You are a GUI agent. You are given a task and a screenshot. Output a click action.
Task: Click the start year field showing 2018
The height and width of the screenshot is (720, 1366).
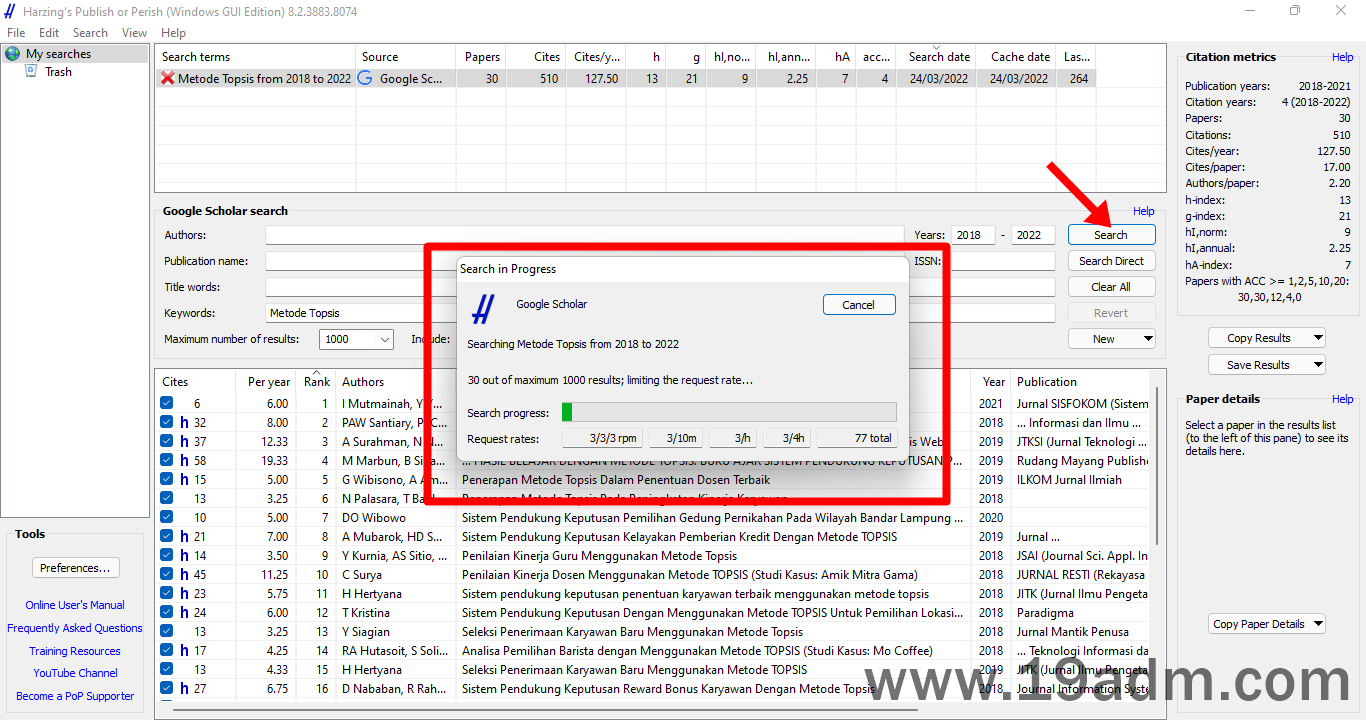tap(972, 235)
